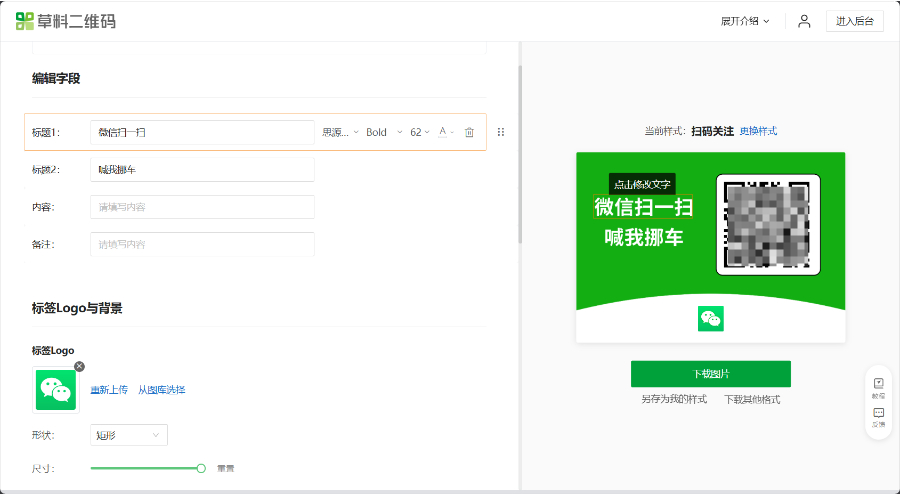Open the user account profile icon
900x494 pixels.
804,21
